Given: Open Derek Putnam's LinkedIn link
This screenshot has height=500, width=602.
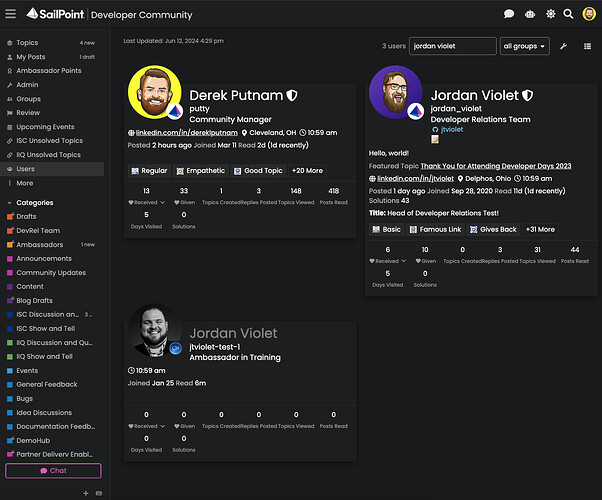Looking at the screenshot, I should tap(187, 132).
